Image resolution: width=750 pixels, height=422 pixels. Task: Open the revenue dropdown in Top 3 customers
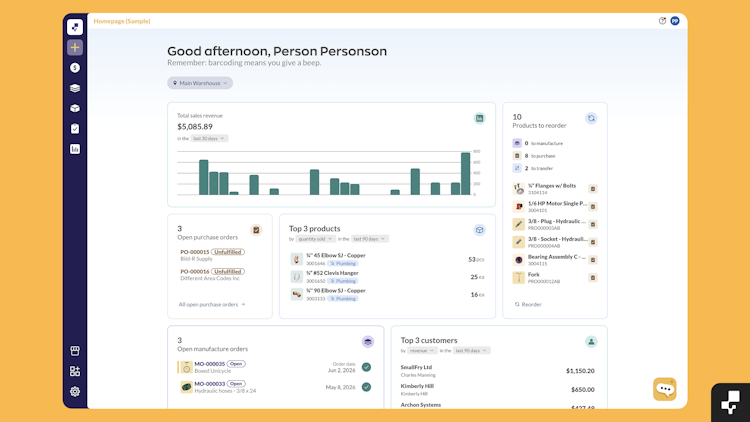[x=421, y=351]
